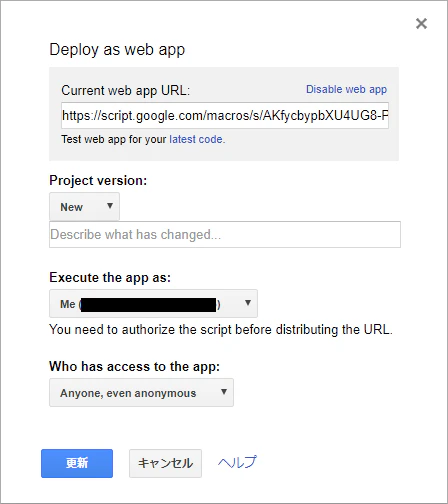Viewport: 448px width, 504px height.
Task: Click the キャンセル button
Action: point(165,463)
